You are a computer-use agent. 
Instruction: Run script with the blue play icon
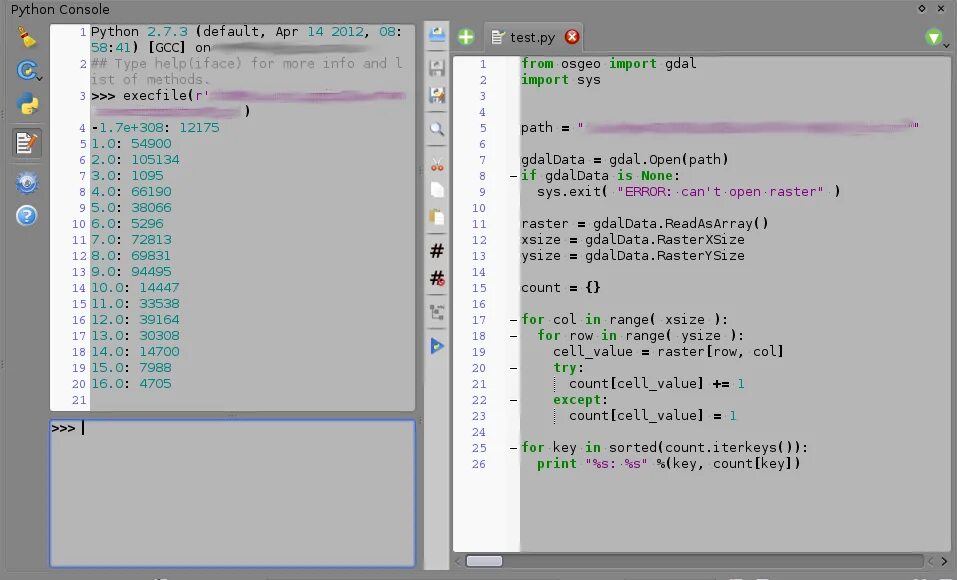(x=436, y=346)
